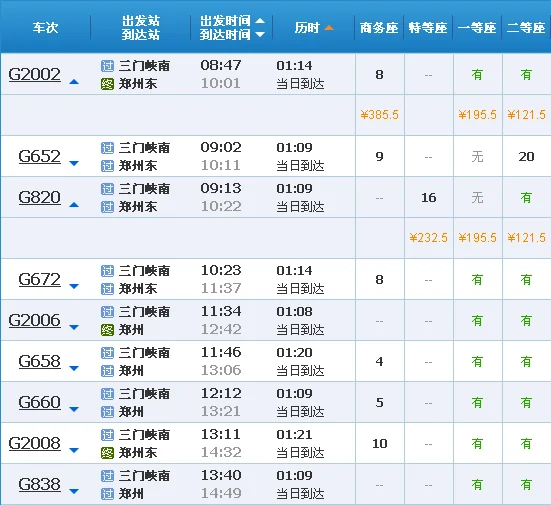Open train G652 details link

[39, 156]
